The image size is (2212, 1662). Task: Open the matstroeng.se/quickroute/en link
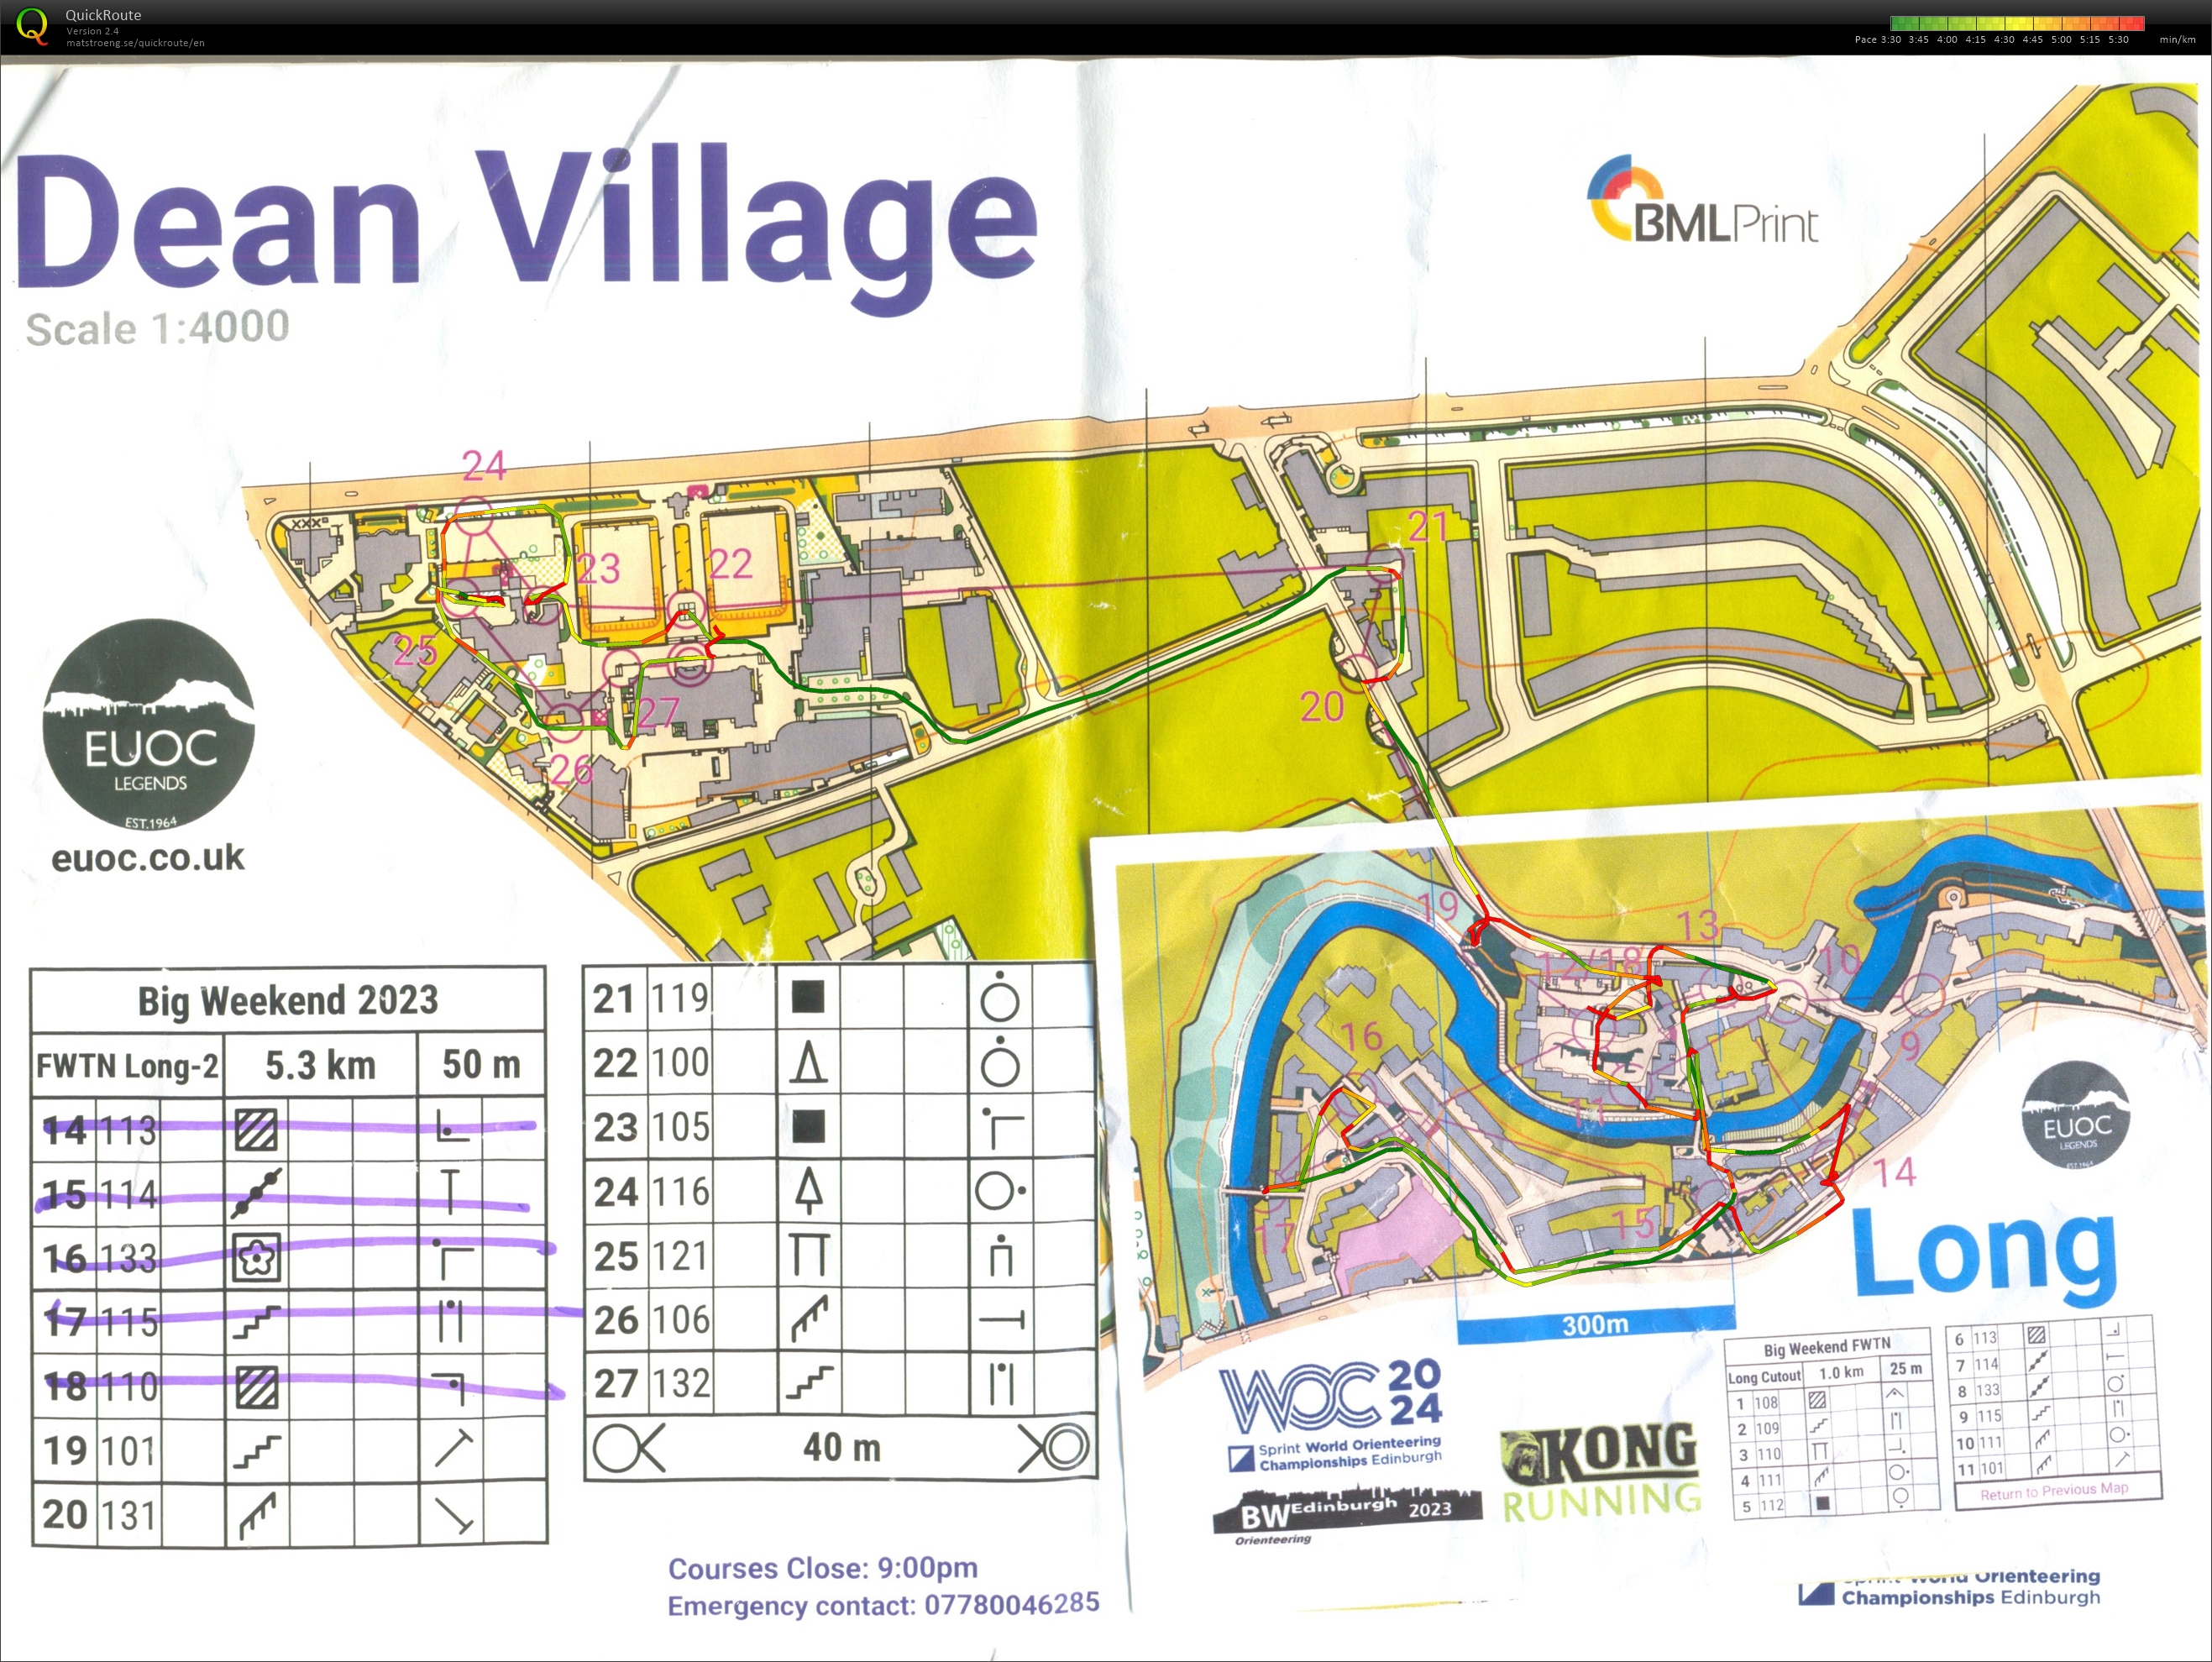[135, 43]
